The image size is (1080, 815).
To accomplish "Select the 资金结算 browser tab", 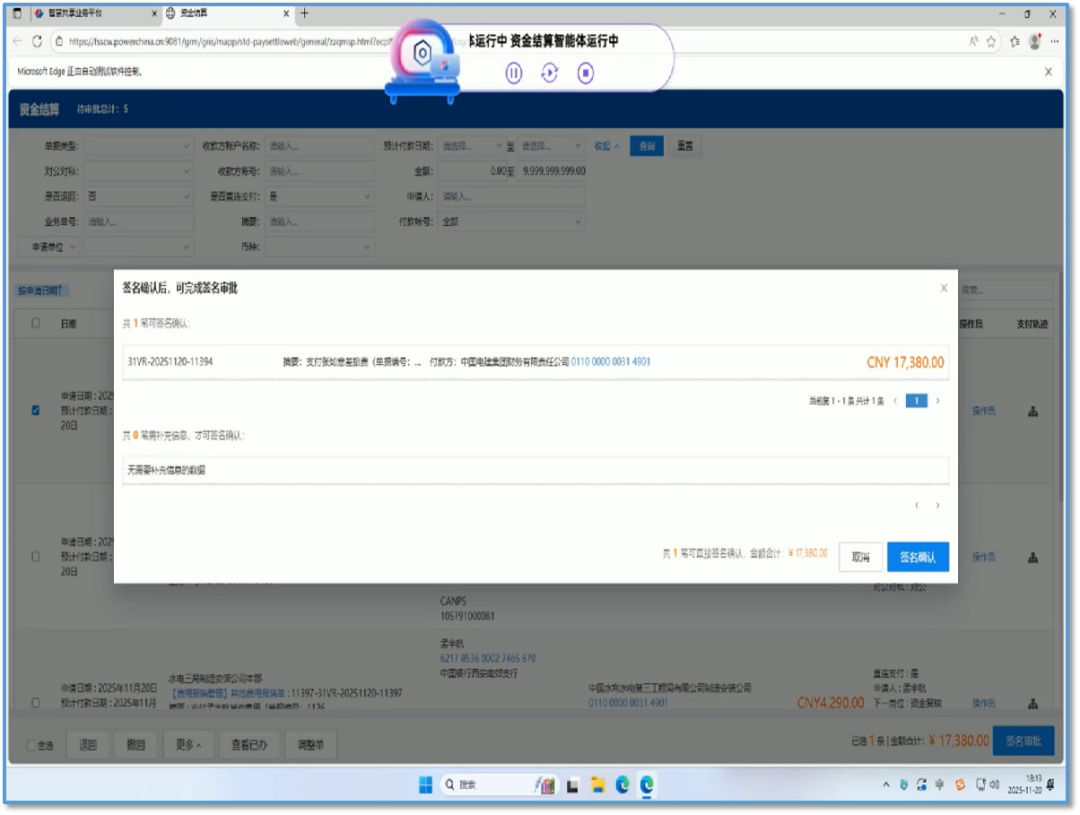I will [x=228, y=13].
